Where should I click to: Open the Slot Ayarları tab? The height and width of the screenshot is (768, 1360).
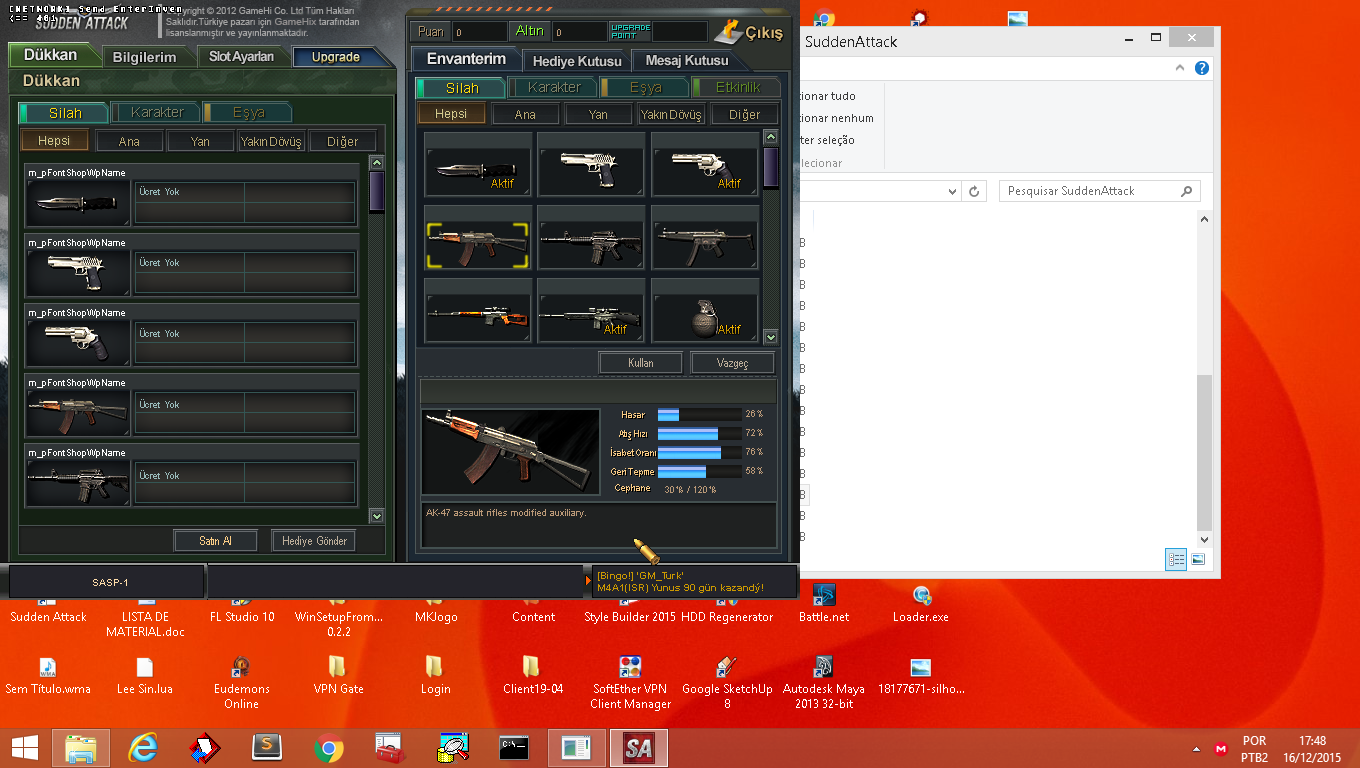pyautogui.click(x=241, y=56)
